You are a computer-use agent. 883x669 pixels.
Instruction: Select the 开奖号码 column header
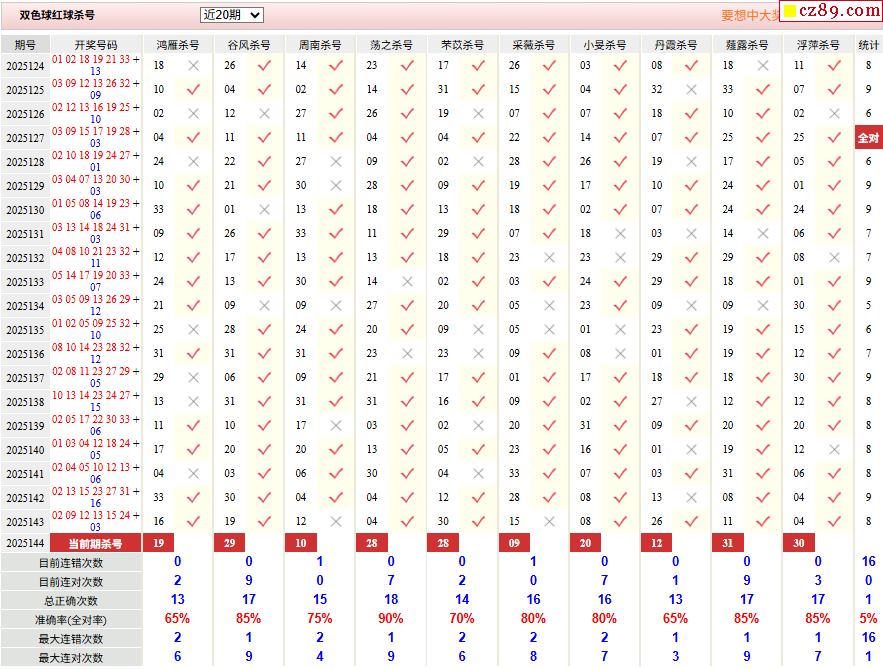click(95, 45)
